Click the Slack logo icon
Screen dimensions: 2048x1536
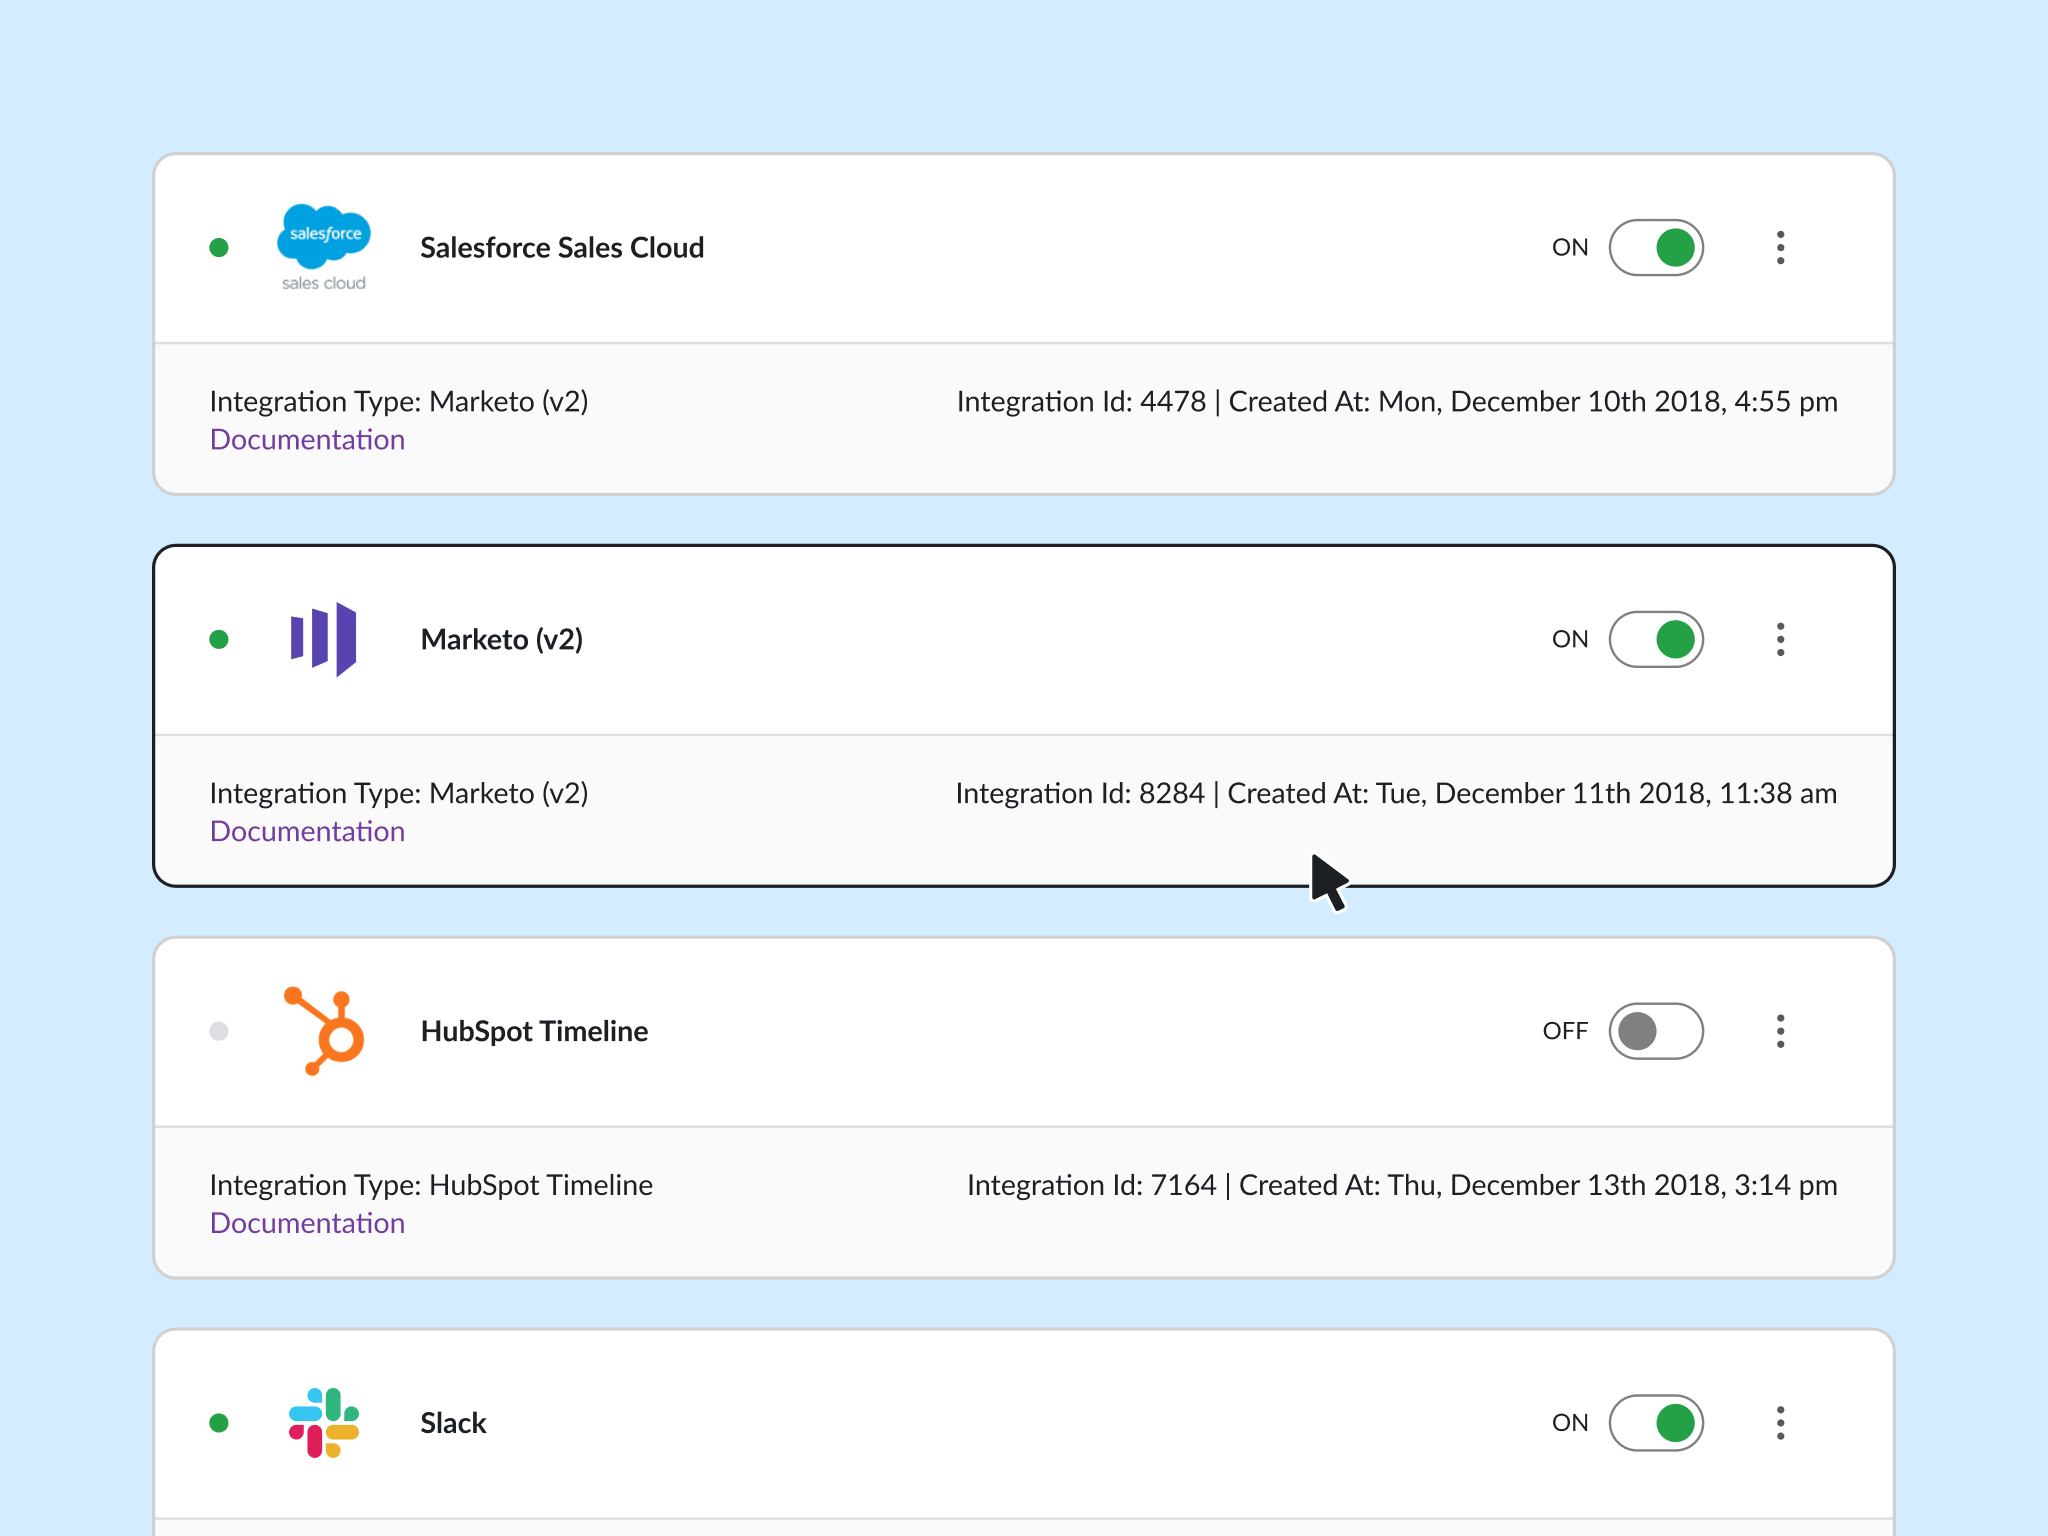click(x=323, y=1422)
